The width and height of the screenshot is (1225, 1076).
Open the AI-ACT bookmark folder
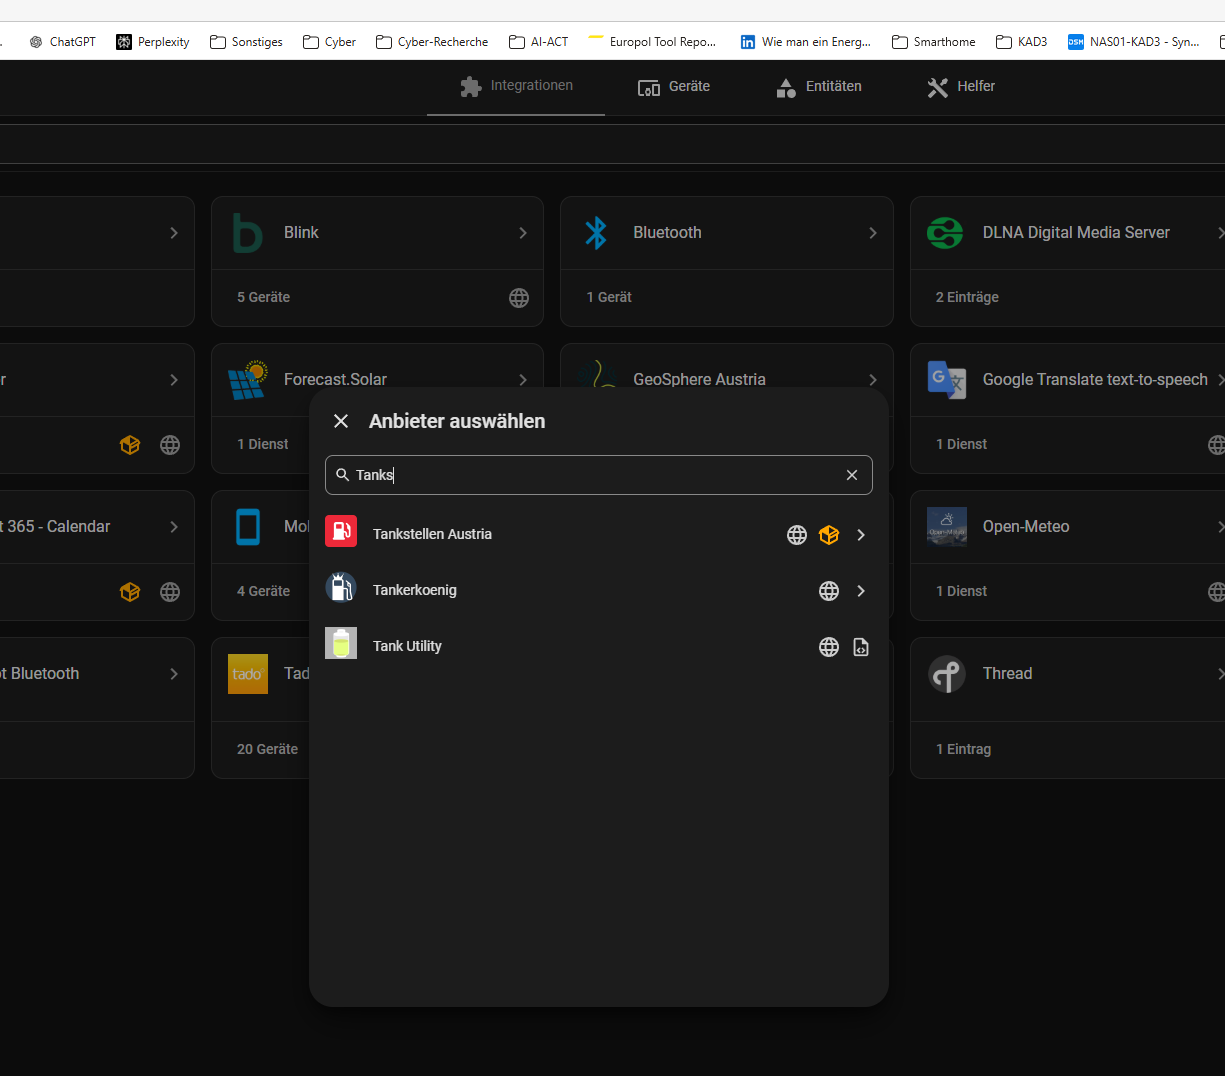(538, 42)
